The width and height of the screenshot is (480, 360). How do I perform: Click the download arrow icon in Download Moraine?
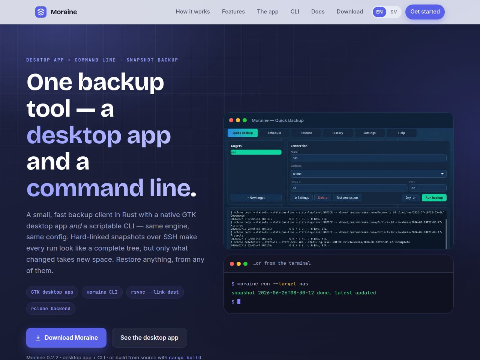click(x=38, y=338)
